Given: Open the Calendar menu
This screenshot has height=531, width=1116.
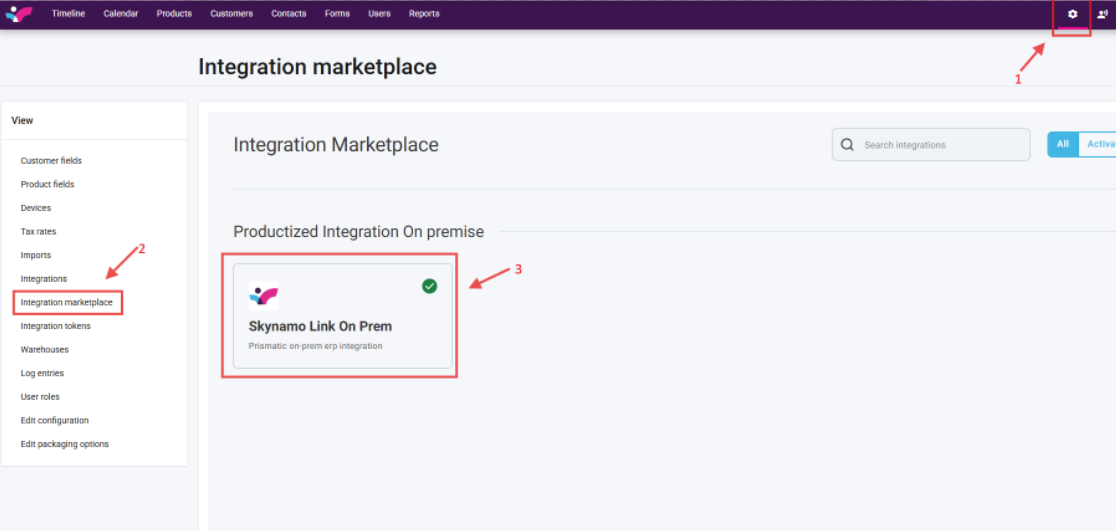Looking at the screenshot, I should click(121, 14).
